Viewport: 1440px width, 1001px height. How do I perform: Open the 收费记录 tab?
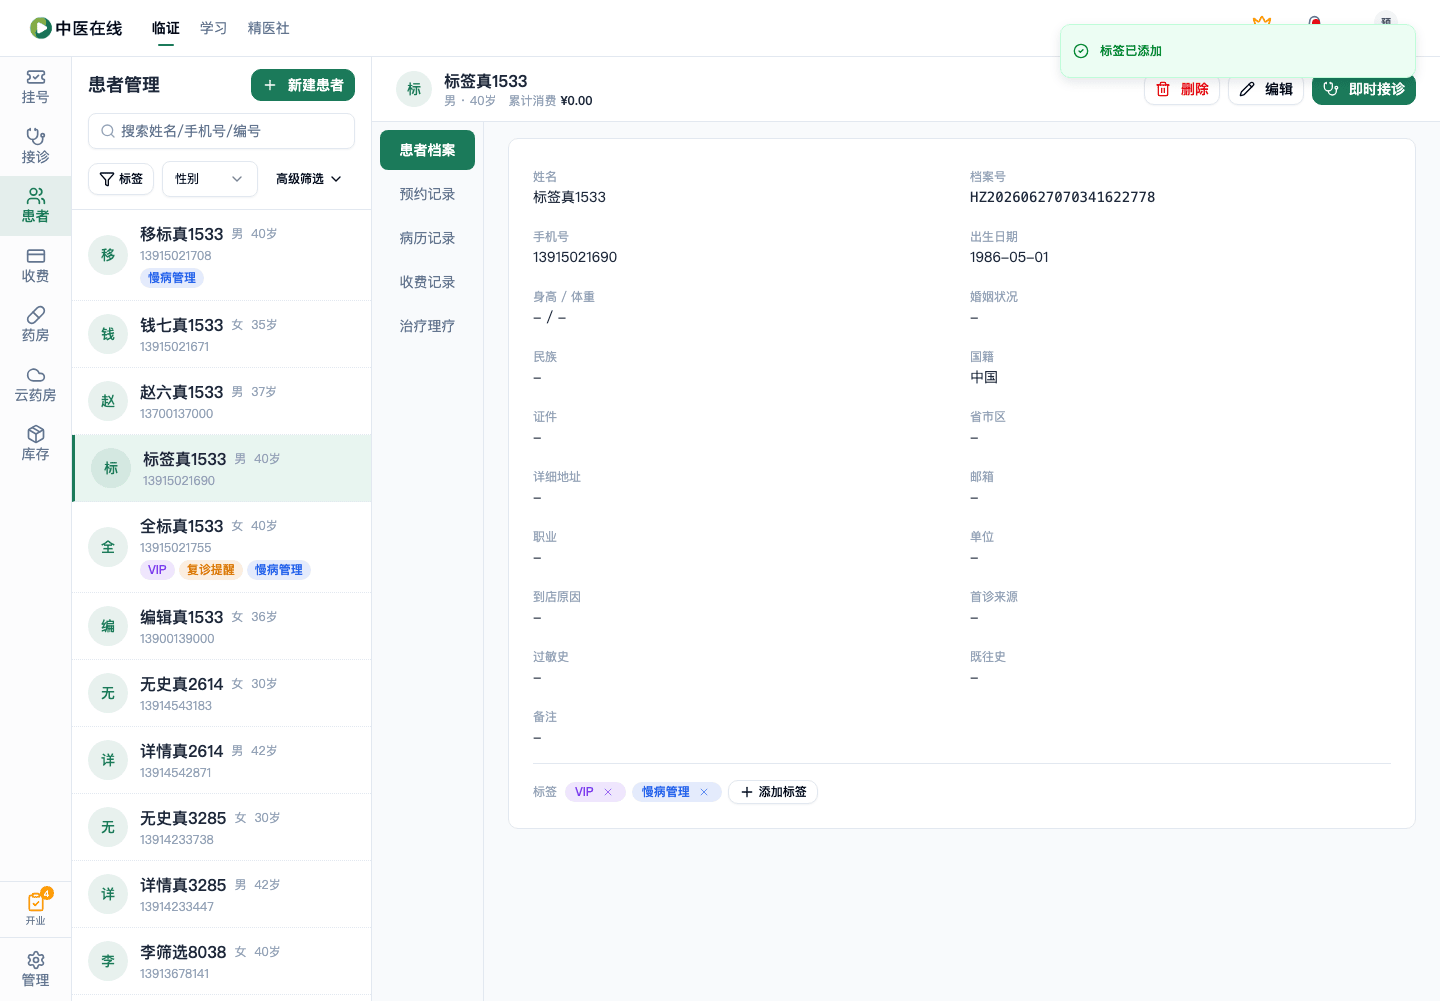(427, 282)
